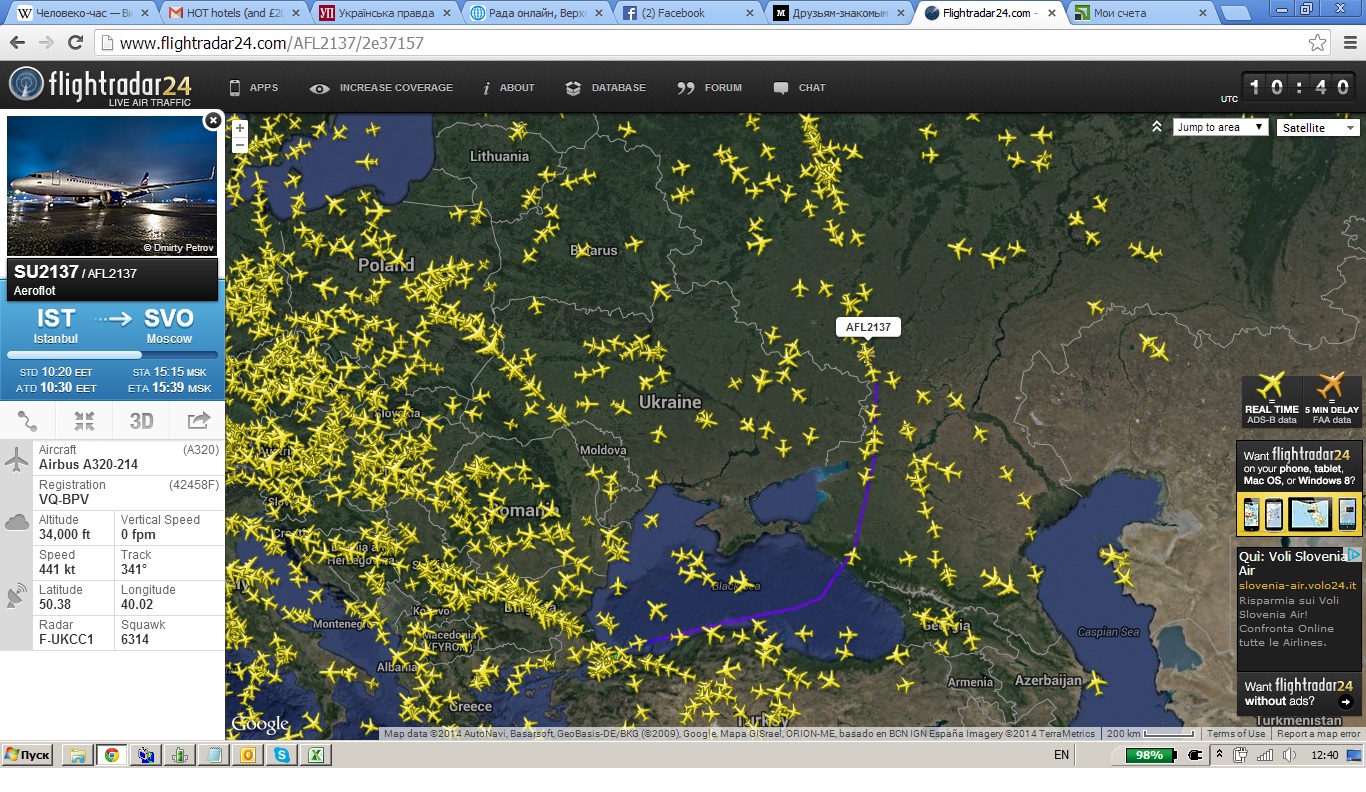
Task: Click the Aeroflot aircraft photo
Action: click(112, 186)
